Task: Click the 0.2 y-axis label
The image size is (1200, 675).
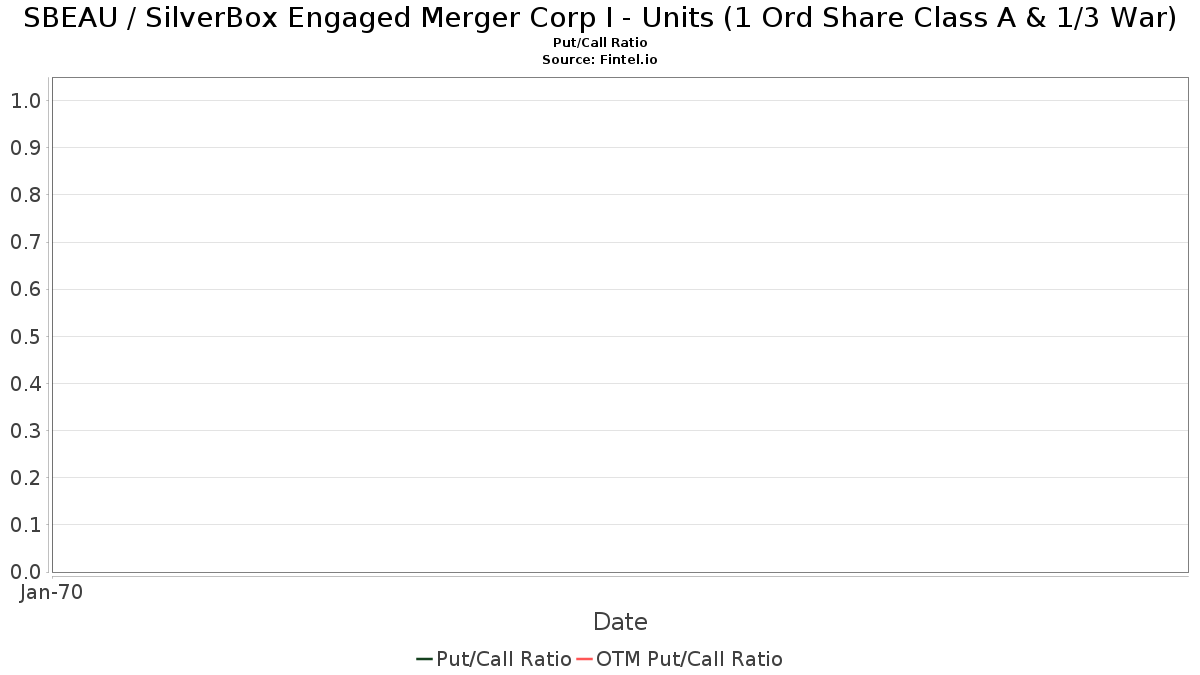Action: [x=25, y=478]
